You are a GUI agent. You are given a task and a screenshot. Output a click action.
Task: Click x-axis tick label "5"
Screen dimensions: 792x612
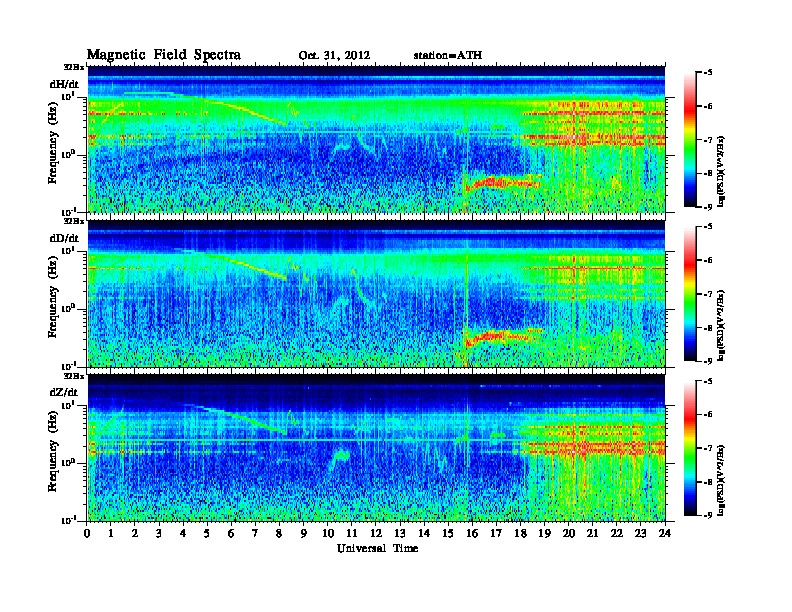pyautogui.click(x=207, y=533)
